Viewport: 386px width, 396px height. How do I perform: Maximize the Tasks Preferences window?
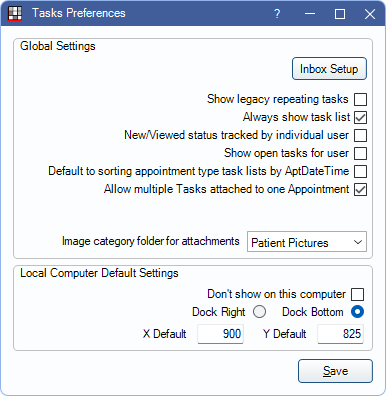[340, 14]
